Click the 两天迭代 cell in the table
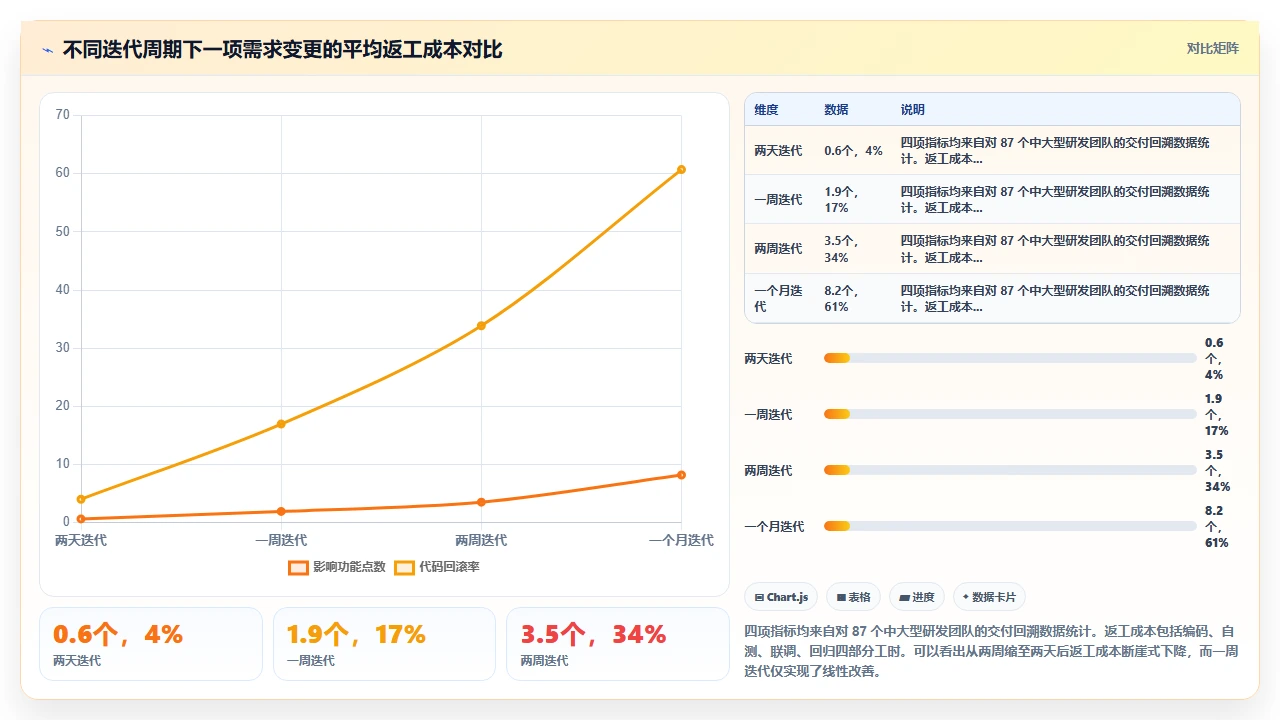The height and width of the screenshot is (720, 1280). [778, 150]
